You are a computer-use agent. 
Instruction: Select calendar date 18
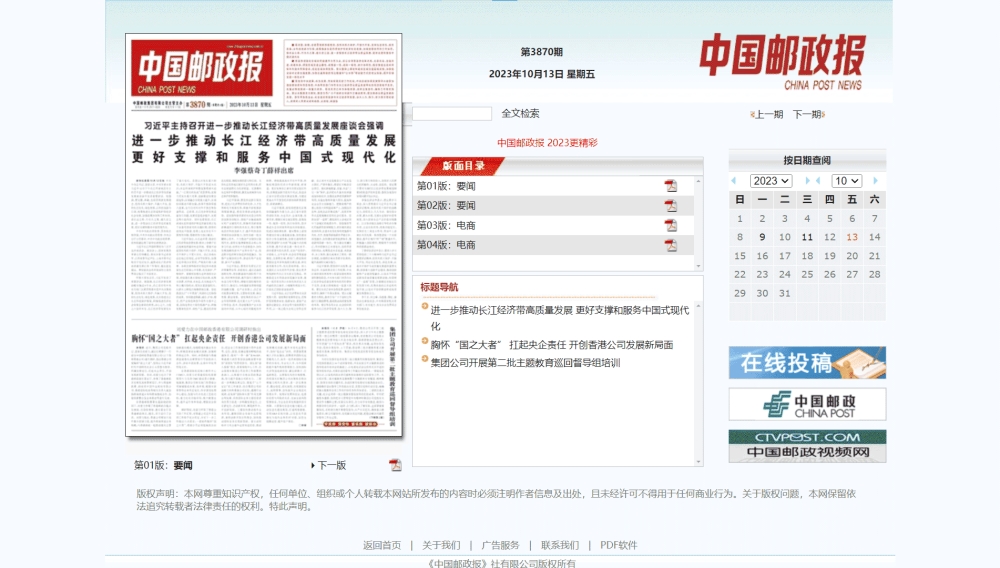pos(807,256)
